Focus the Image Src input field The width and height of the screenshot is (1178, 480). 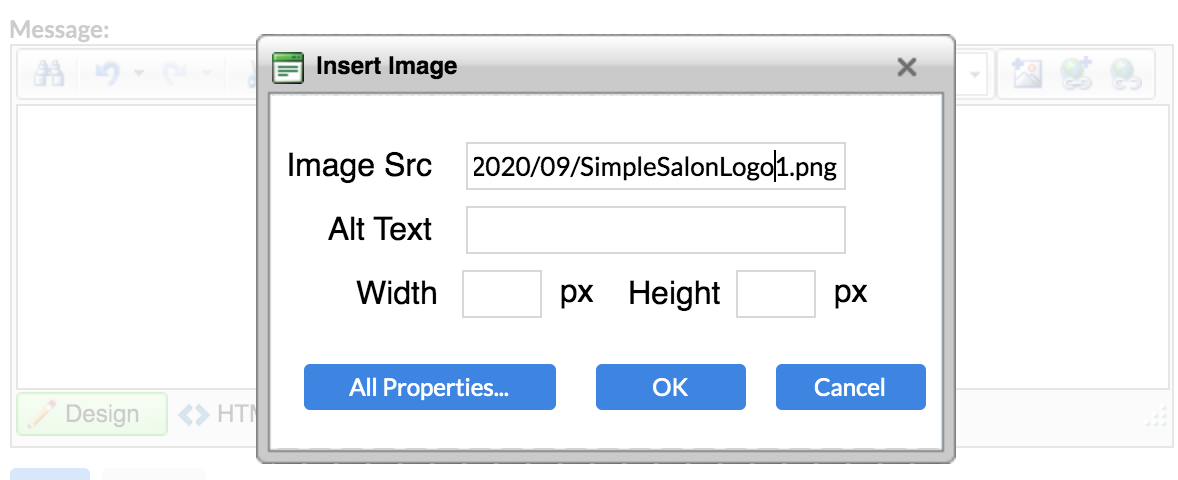[656, 166]
